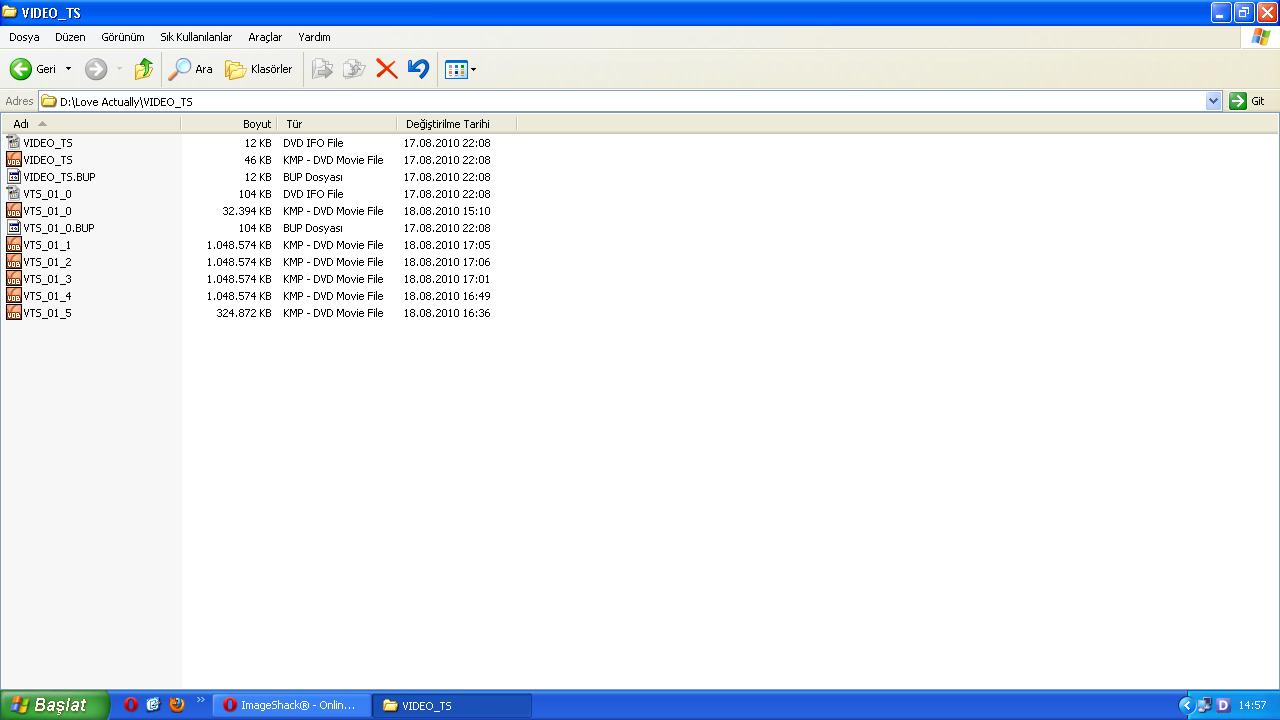The width and height of the screenshot is (1280, 720).
Task: Click the Internet Explorer quick launch icon
Action: point(153,705)
